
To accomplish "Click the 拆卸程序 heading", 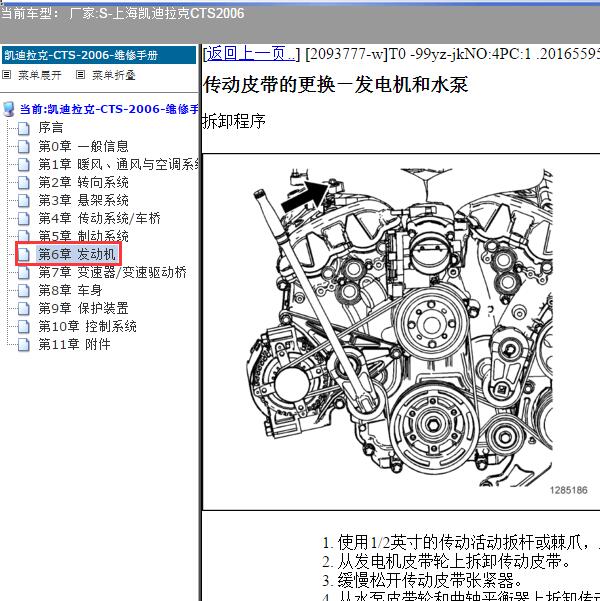I will click(234, 121).
